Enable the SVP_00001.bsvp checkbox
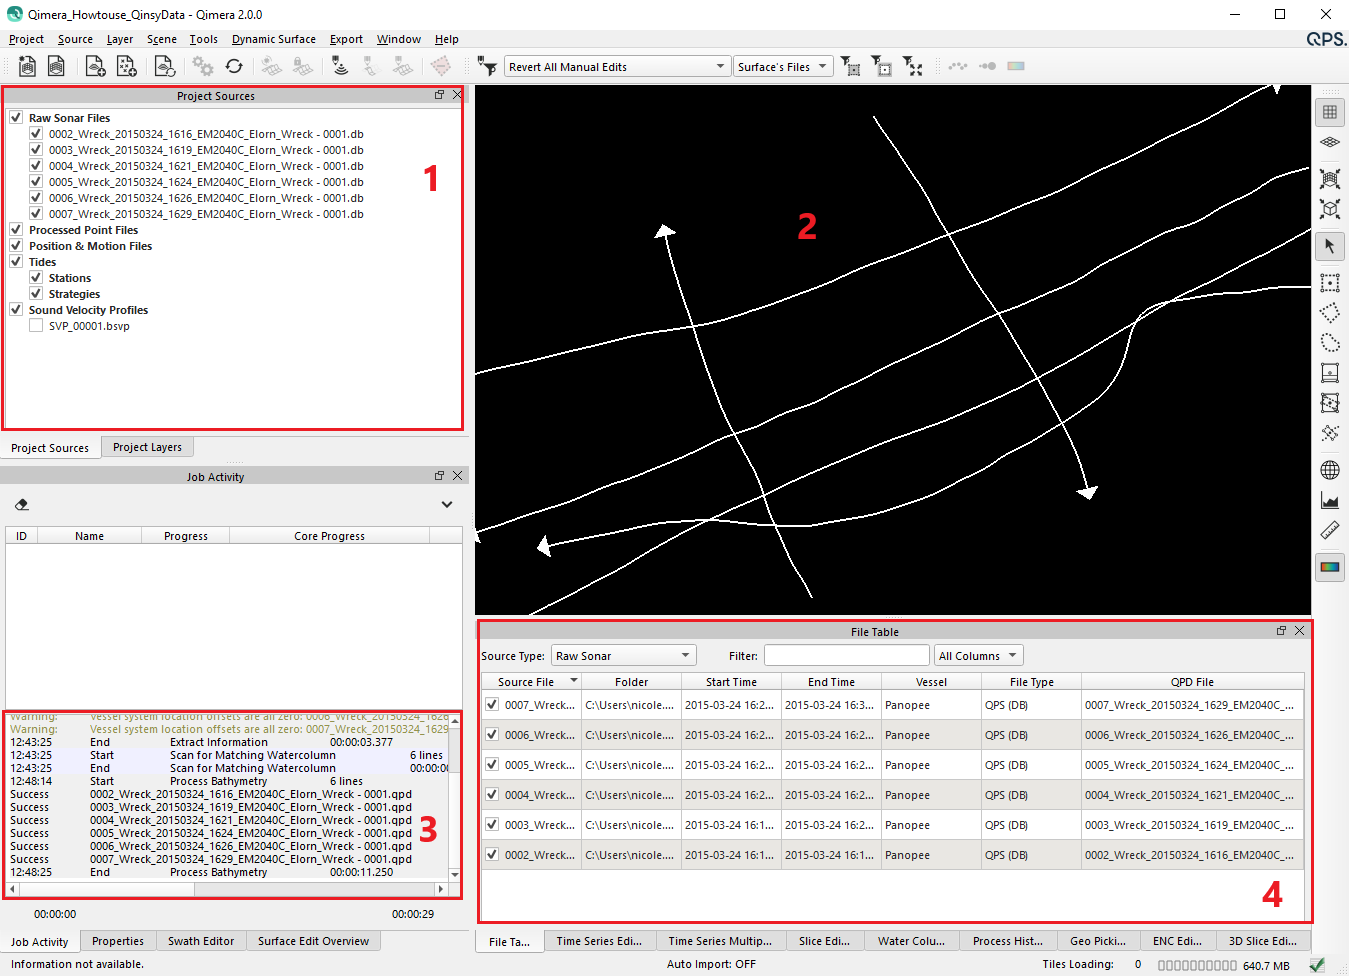1349x976 pixels. tap(36, 326)
